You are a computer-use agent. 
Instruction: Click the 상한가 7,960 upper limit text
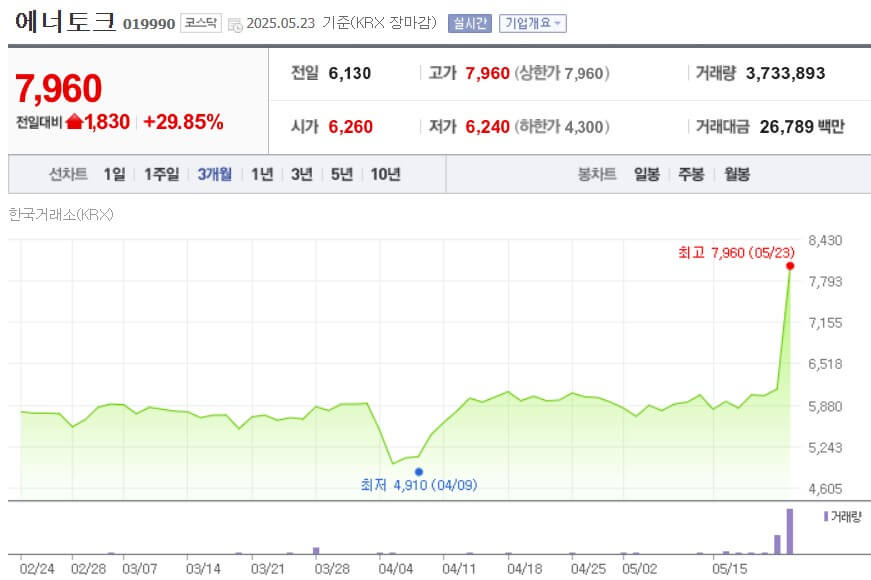pos(562,73)
